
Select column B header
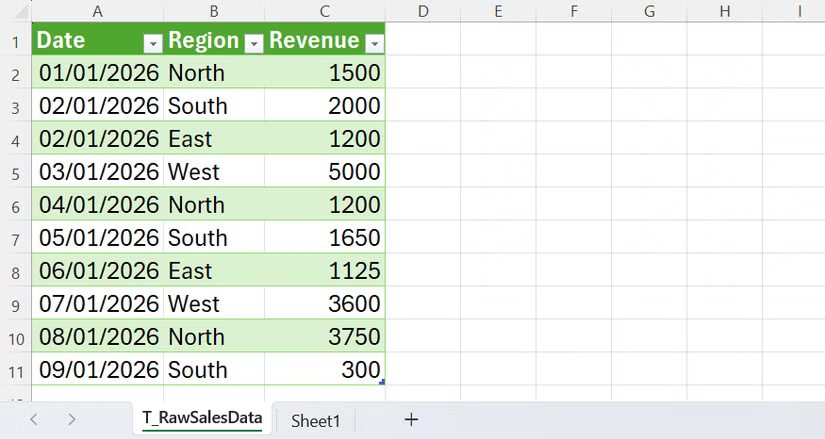(x=214, y=11)
